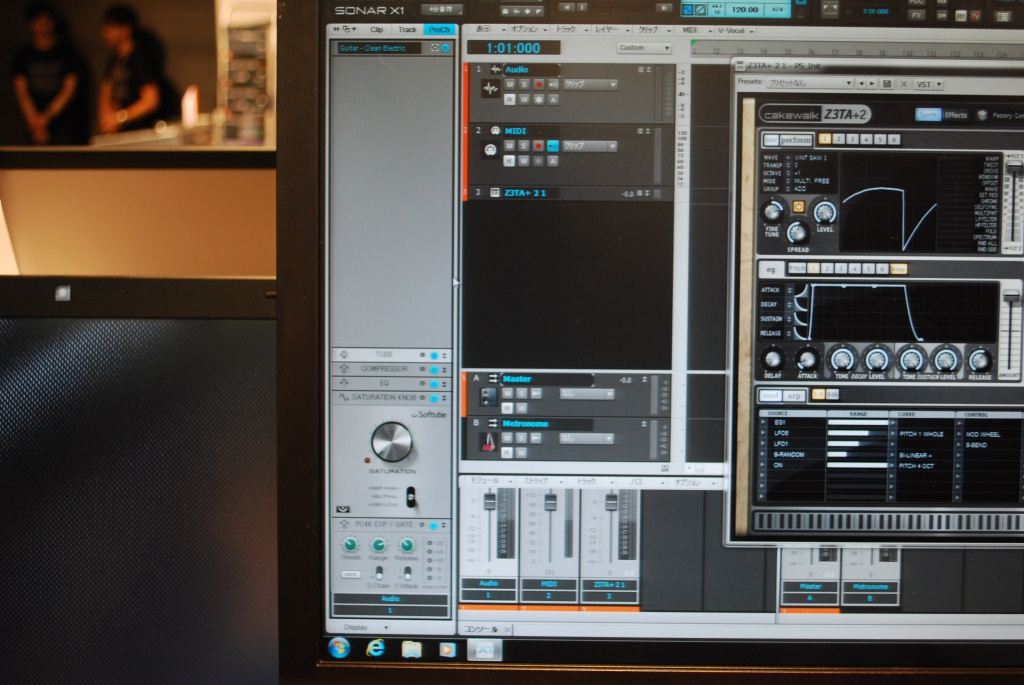Open Internet Explorer from the taskbar

pos(376,648)
